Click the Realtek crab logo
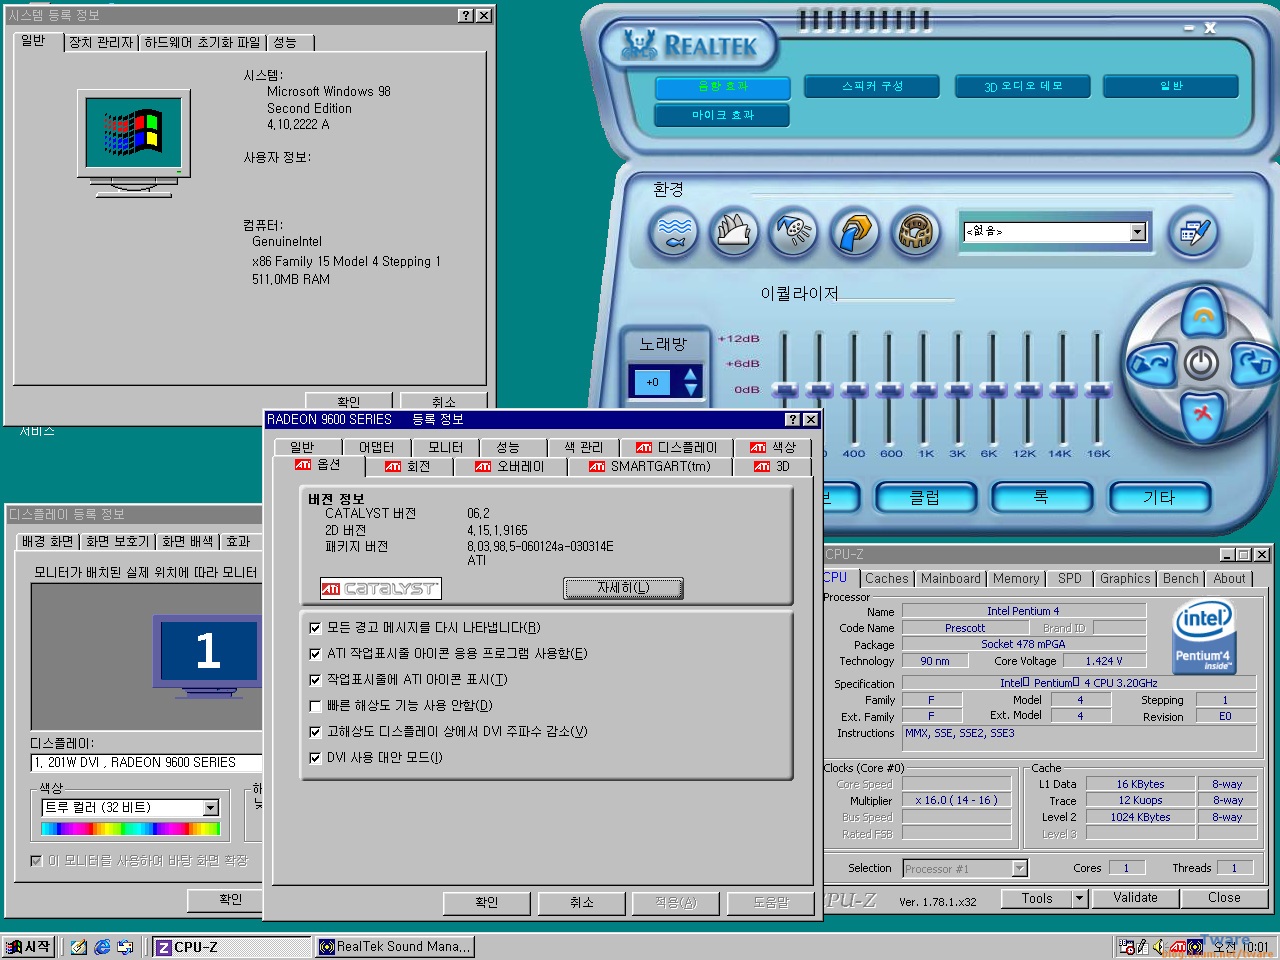Image resolution: width=1280 pixels, height=960 pixels. pos(639,43)
